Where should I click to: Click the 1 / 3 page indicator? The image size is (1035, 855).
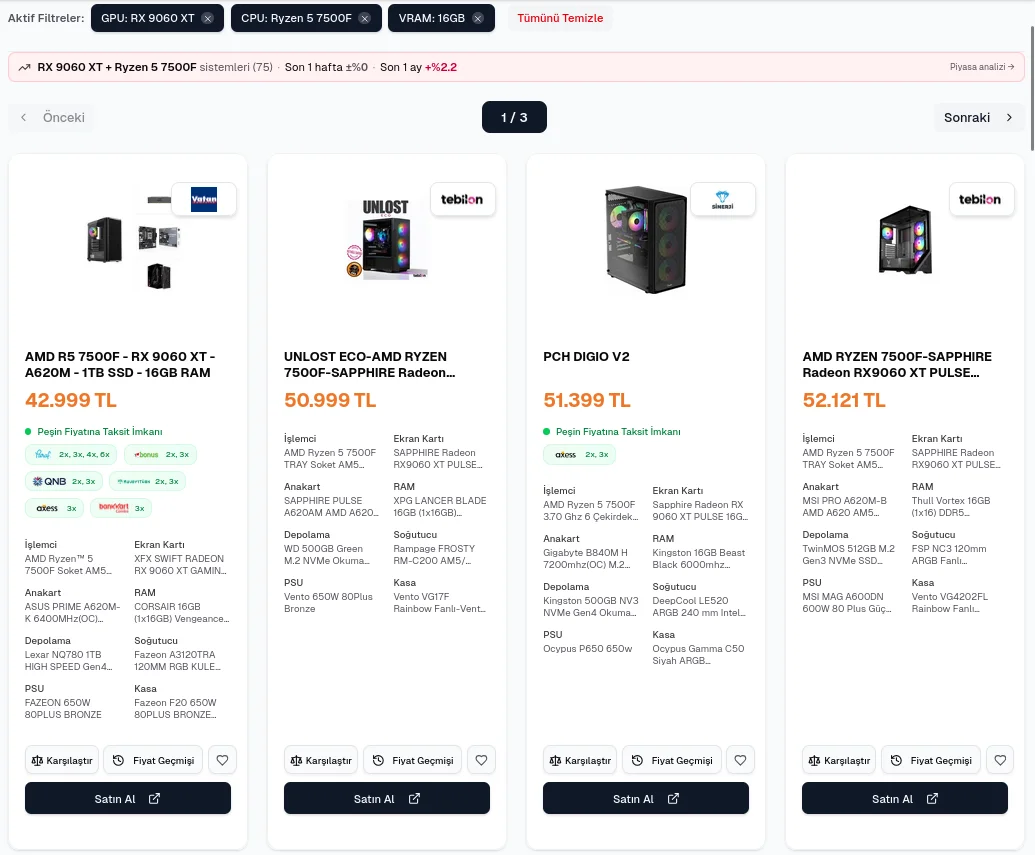(x=514, y=118)
